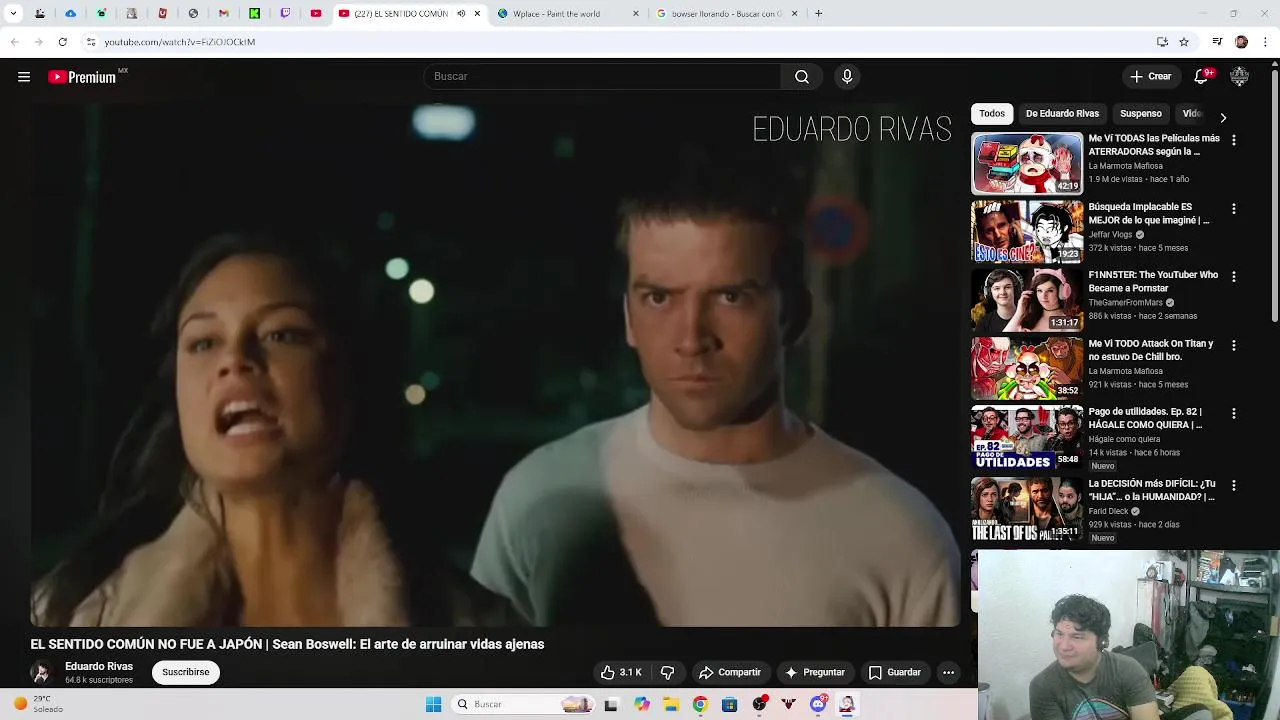Open YouTube notifications bell
The height and width of the screenshot is (720, 1280).
pos(1202,76)
